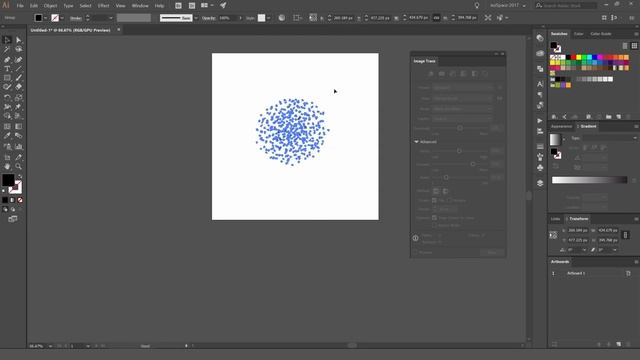The width and height of the screenshot is (640, 360).
Task: Switch to the Color Guide tab
Action: 600,34
